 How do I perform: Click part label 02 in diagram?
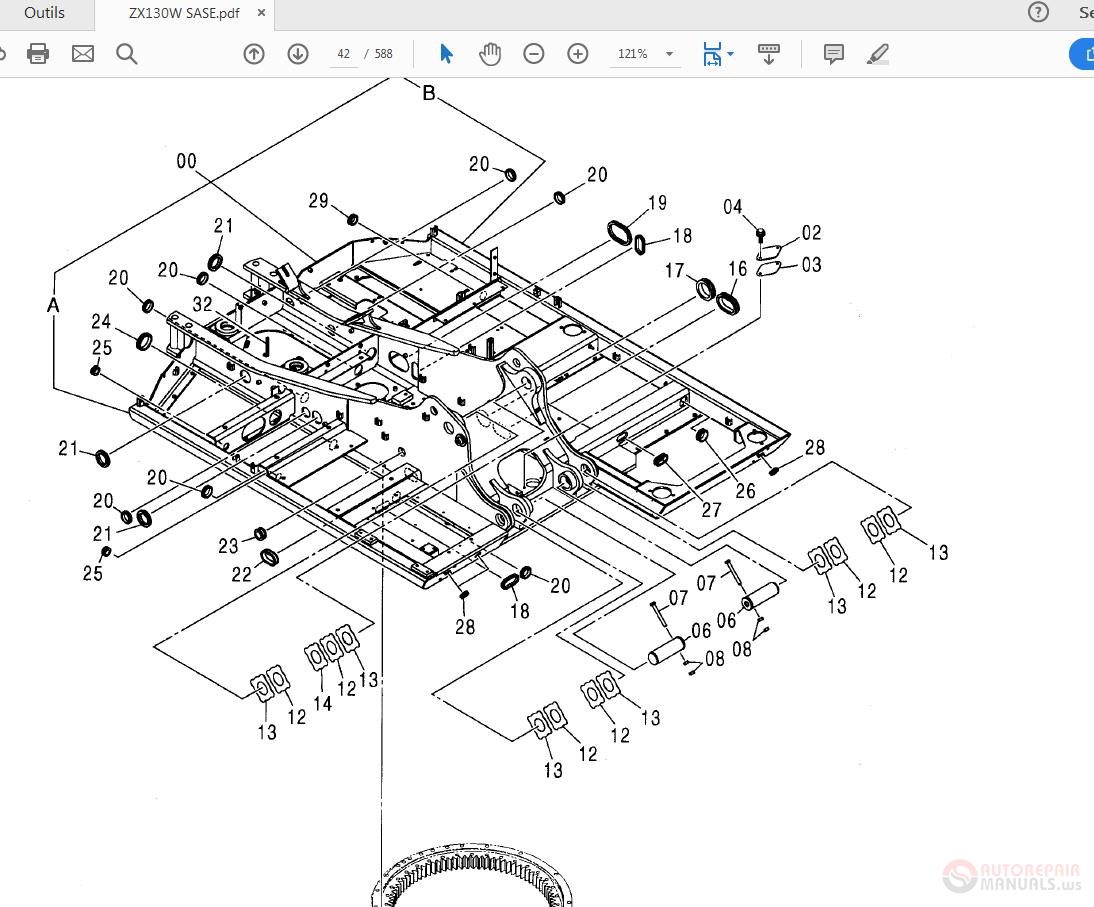811,233
